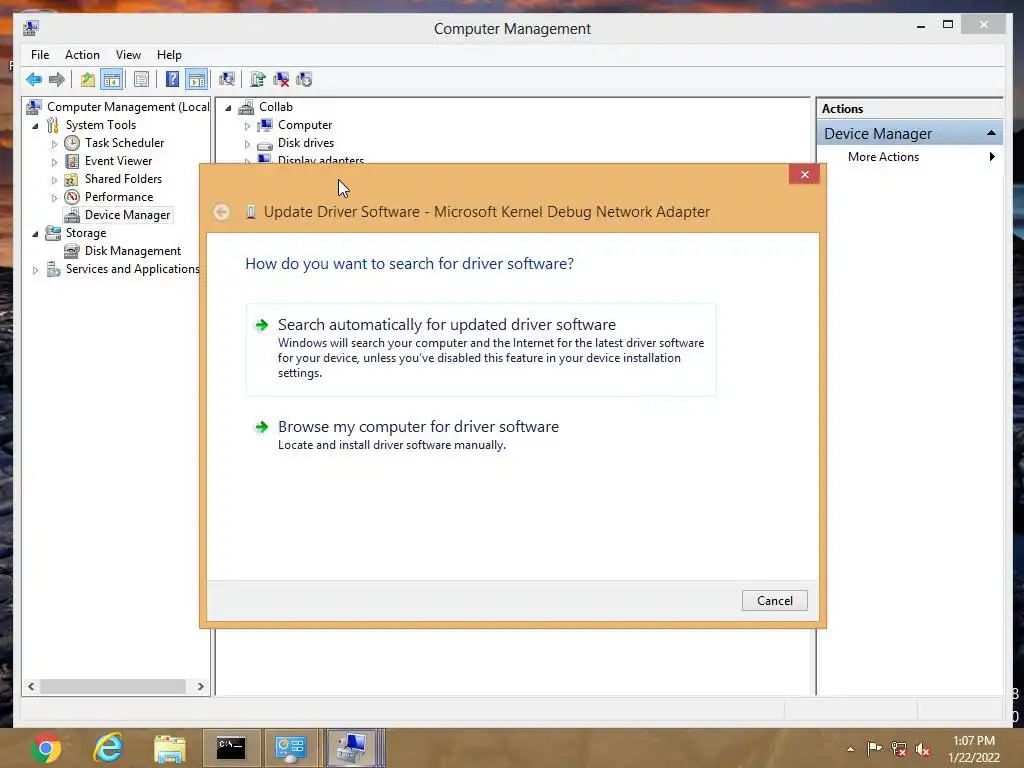Click Scan for hardware changes icon
Viewport: 1024px width, 768px height.
(x=227, y=80)
